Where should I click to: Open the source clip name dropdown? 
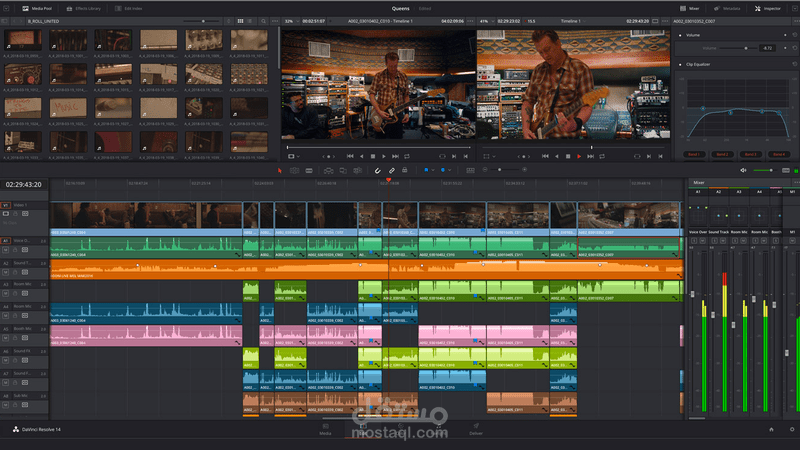380,21
